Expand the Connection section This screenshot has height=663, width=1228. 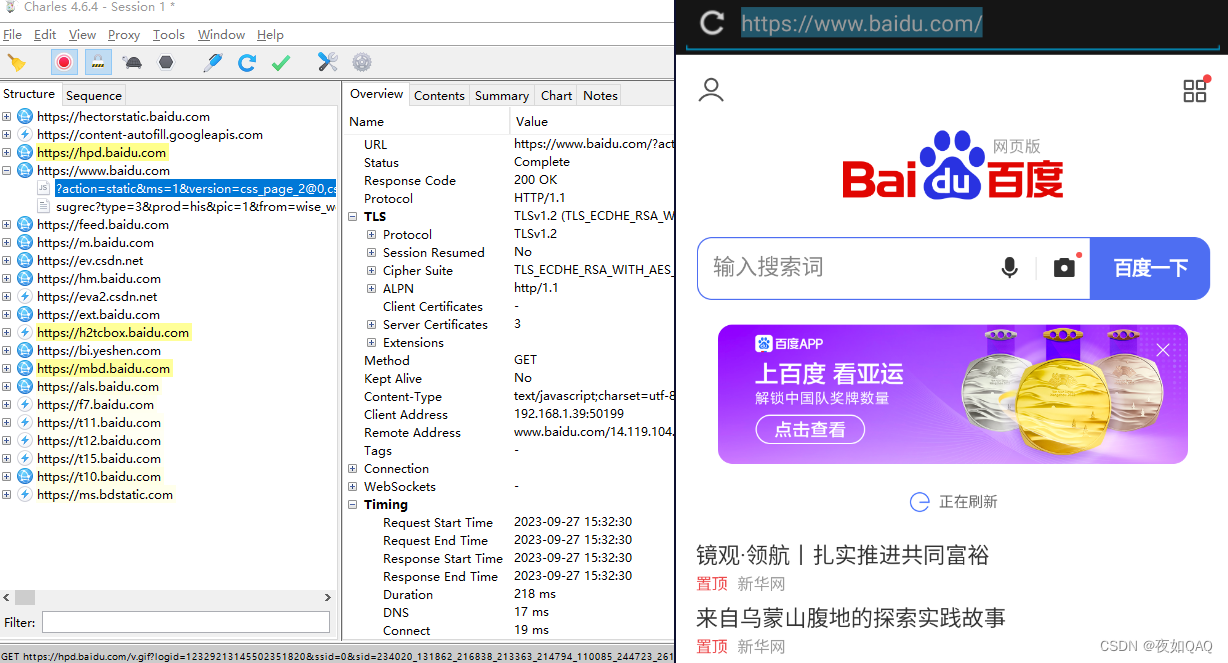tap(353, 469)
